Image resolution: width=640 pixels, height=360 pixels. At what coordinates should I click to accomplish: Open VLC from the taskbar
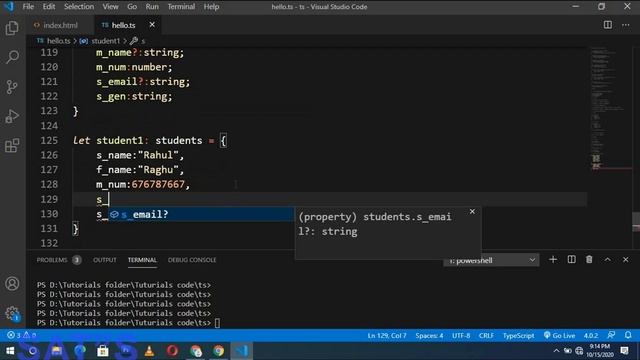149,351
